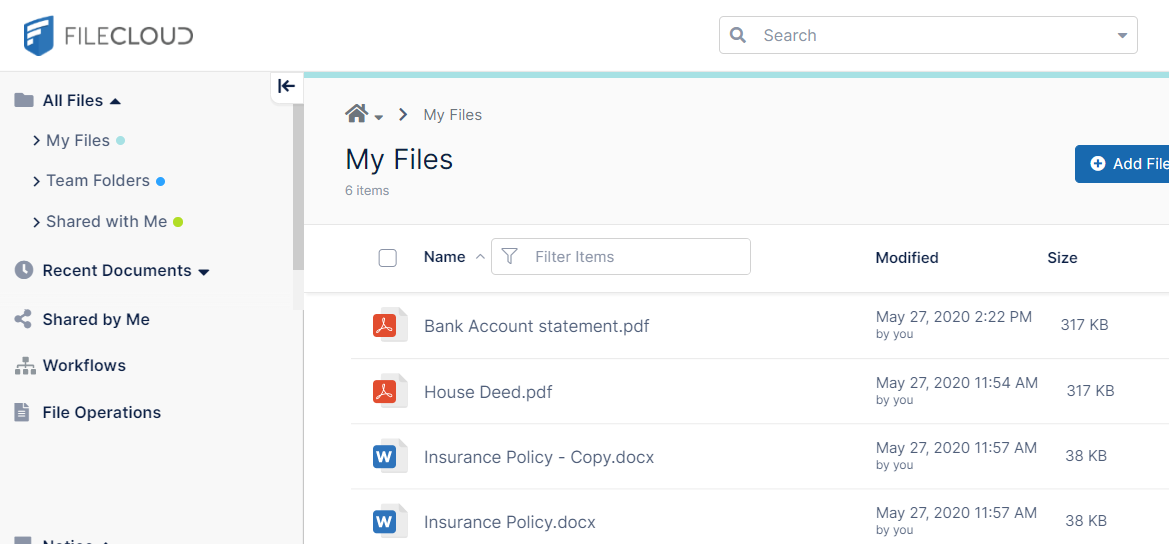This screenshot has width=1169, height=544.
Task: Click the Word icon for Insurance Policy.docx
Action: [385, 522]
